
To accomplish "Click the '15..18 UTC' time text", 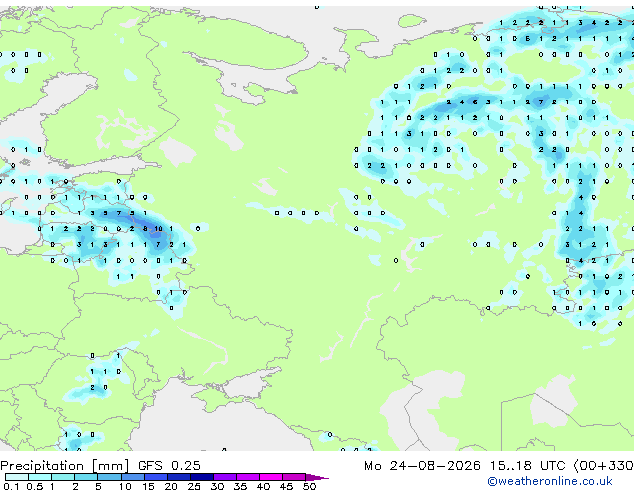I will (527, 466).
